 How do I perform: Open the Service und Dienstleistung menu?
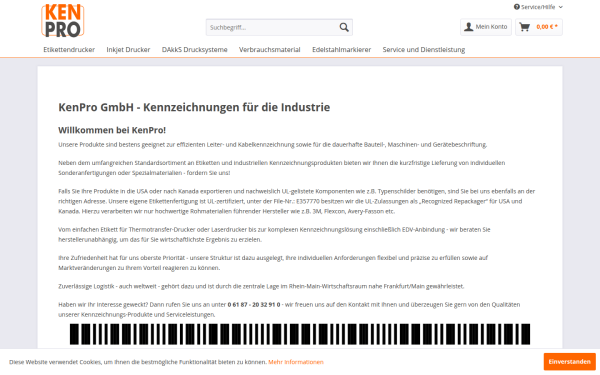[x=424, y=49]
